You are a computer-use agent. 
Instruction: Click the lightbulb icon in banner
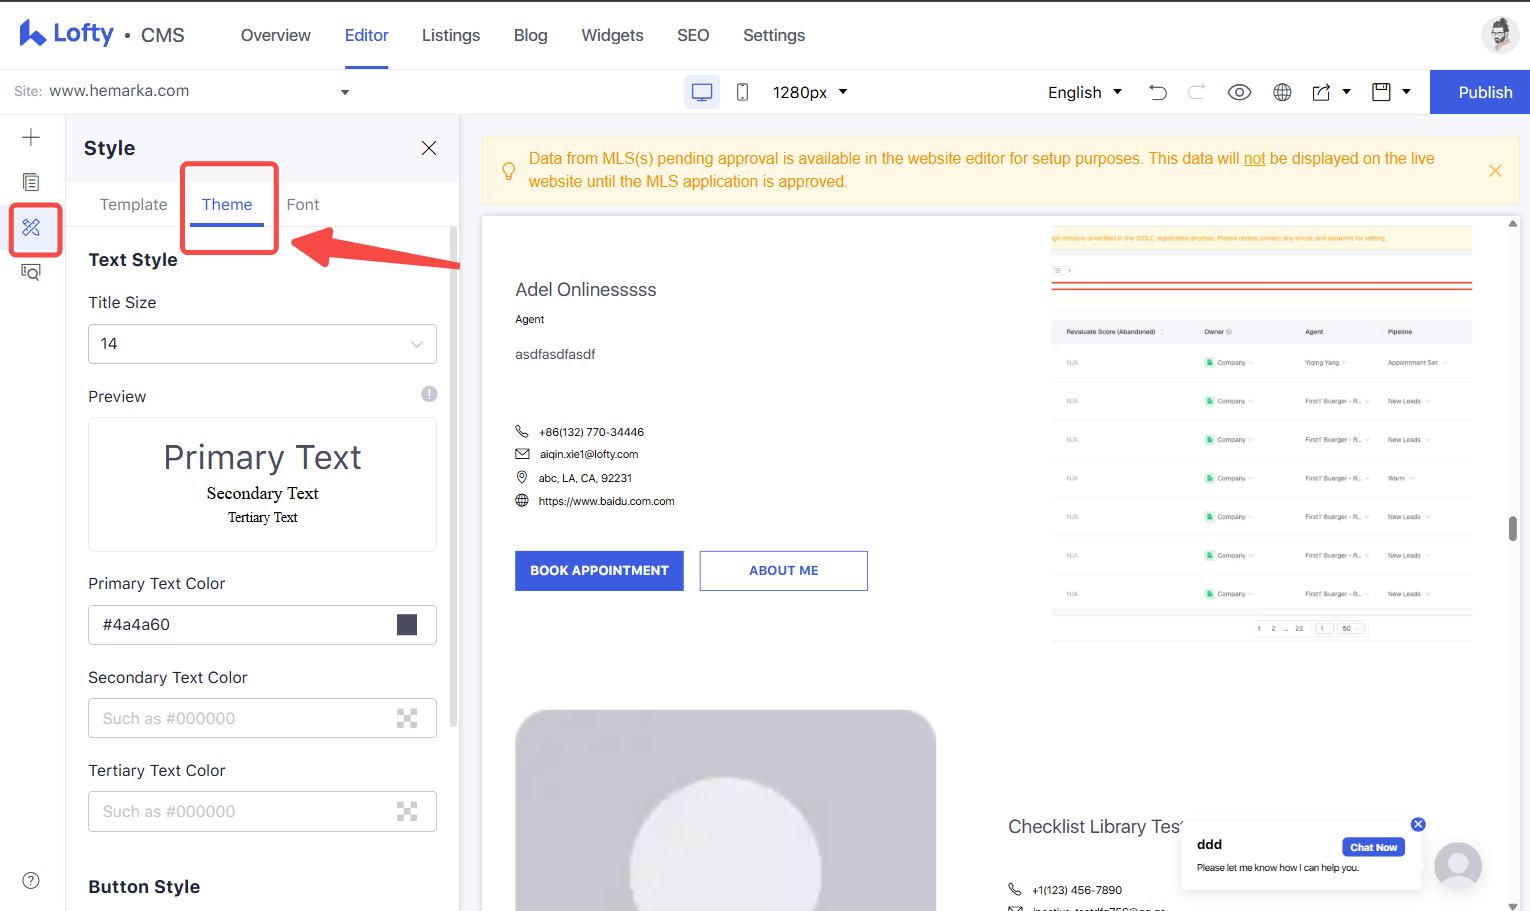pos(508,171)
